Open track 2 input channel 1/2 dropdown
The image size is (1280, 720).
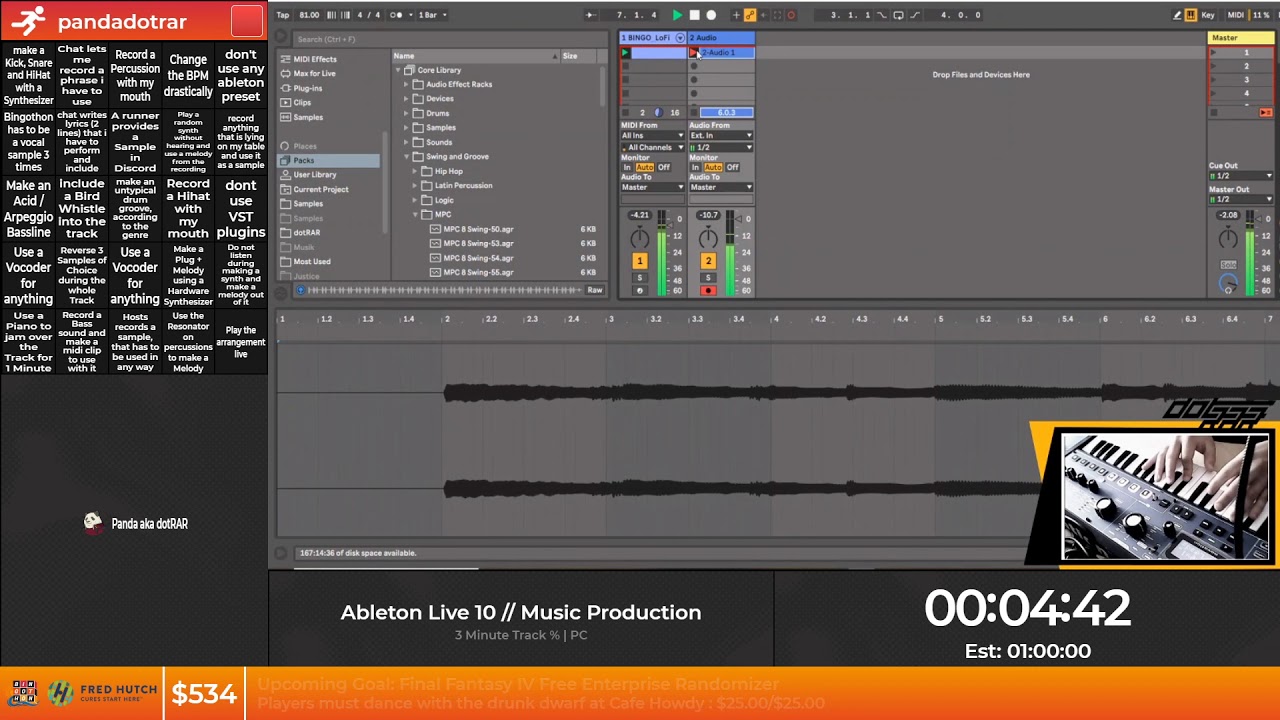[721, 148]
